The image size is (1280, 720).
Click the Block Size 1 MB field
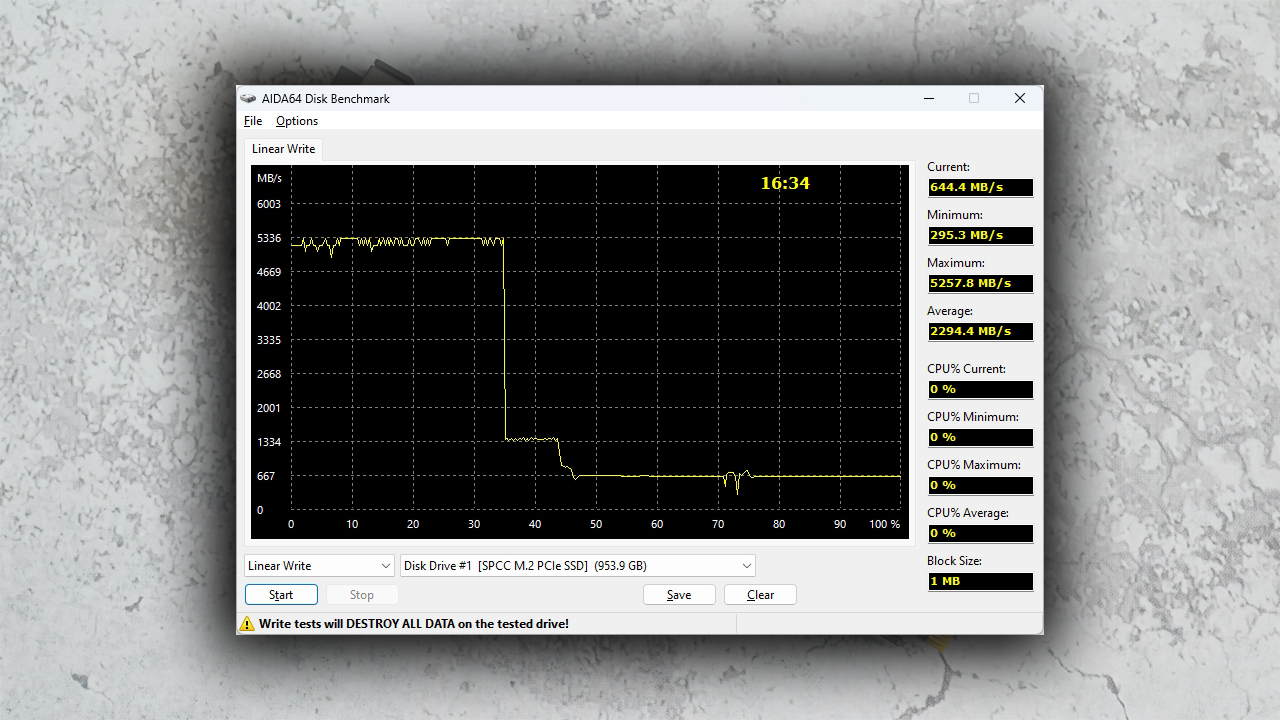(x=980, y=581)
